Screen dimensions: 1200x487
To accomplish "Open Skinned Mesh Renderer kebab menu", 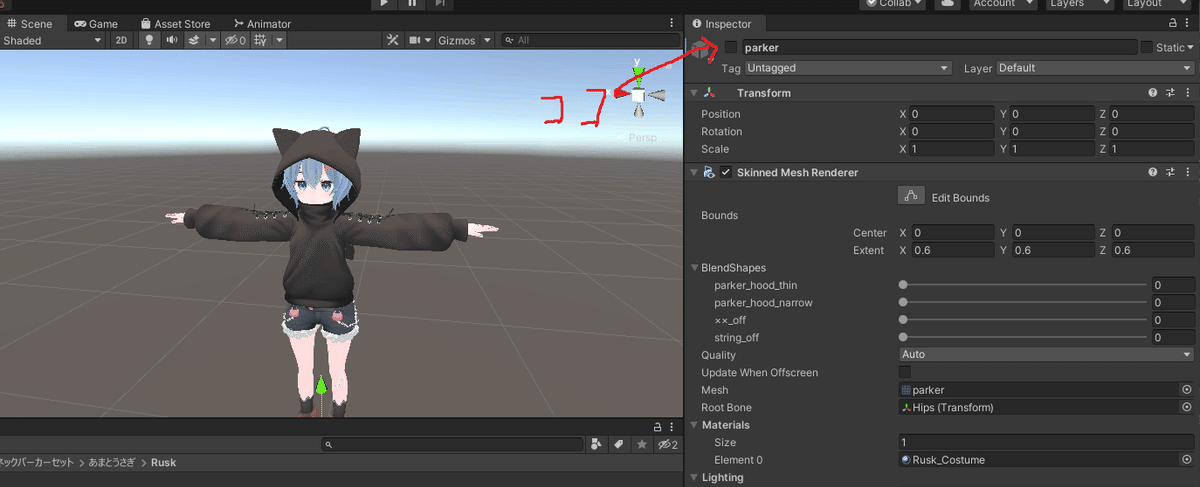I will pyautogui.click(x=1188, y=173).
